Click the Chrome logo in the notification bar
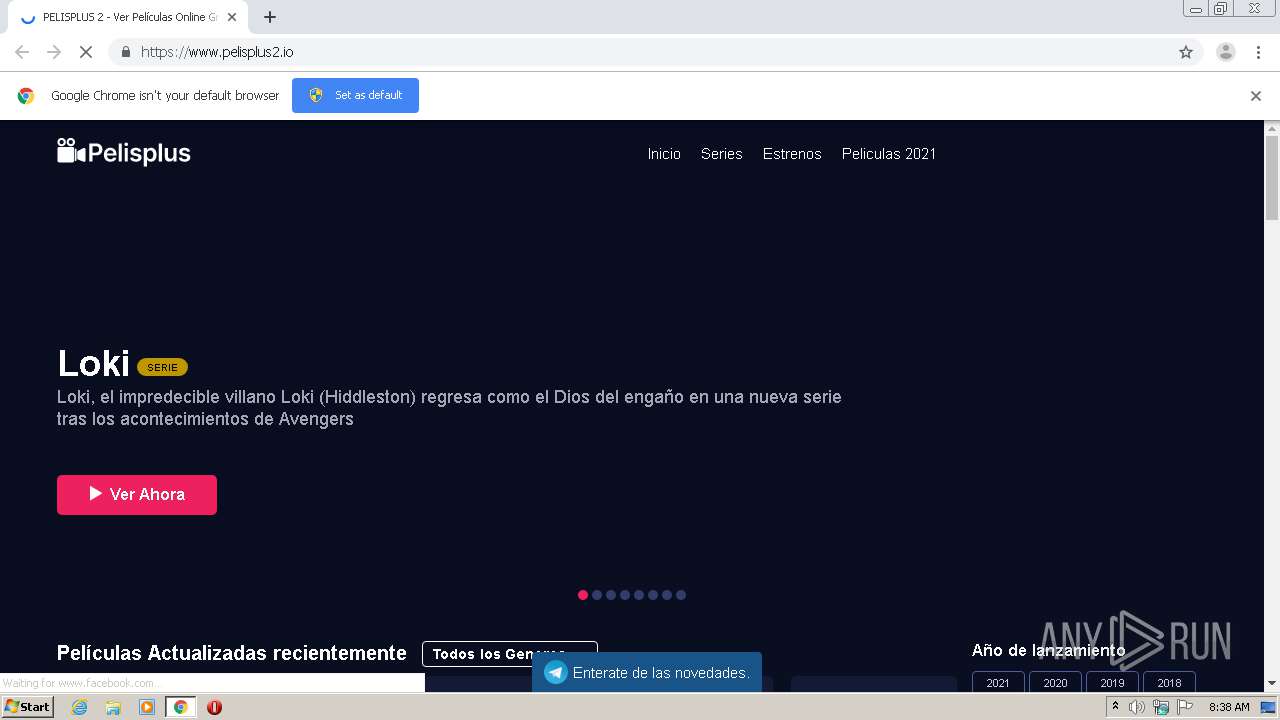This screenshot has width=1280, height=720. (26, 96)
